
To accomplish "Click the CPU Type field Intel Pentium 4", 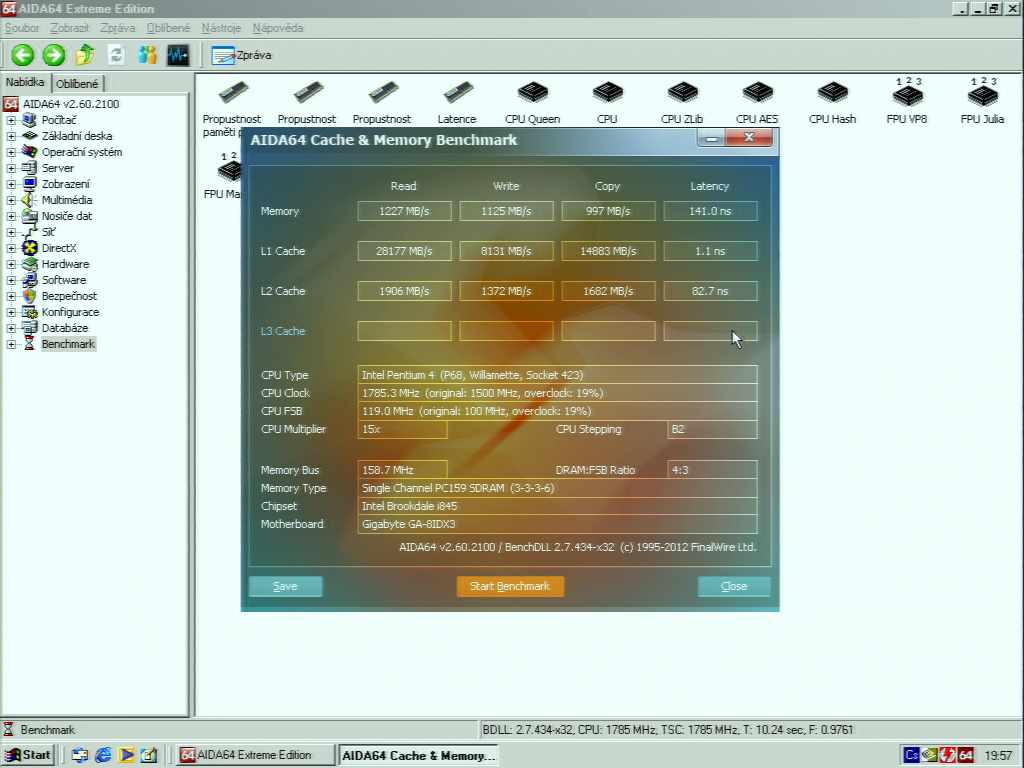I will tap(557, 375).
